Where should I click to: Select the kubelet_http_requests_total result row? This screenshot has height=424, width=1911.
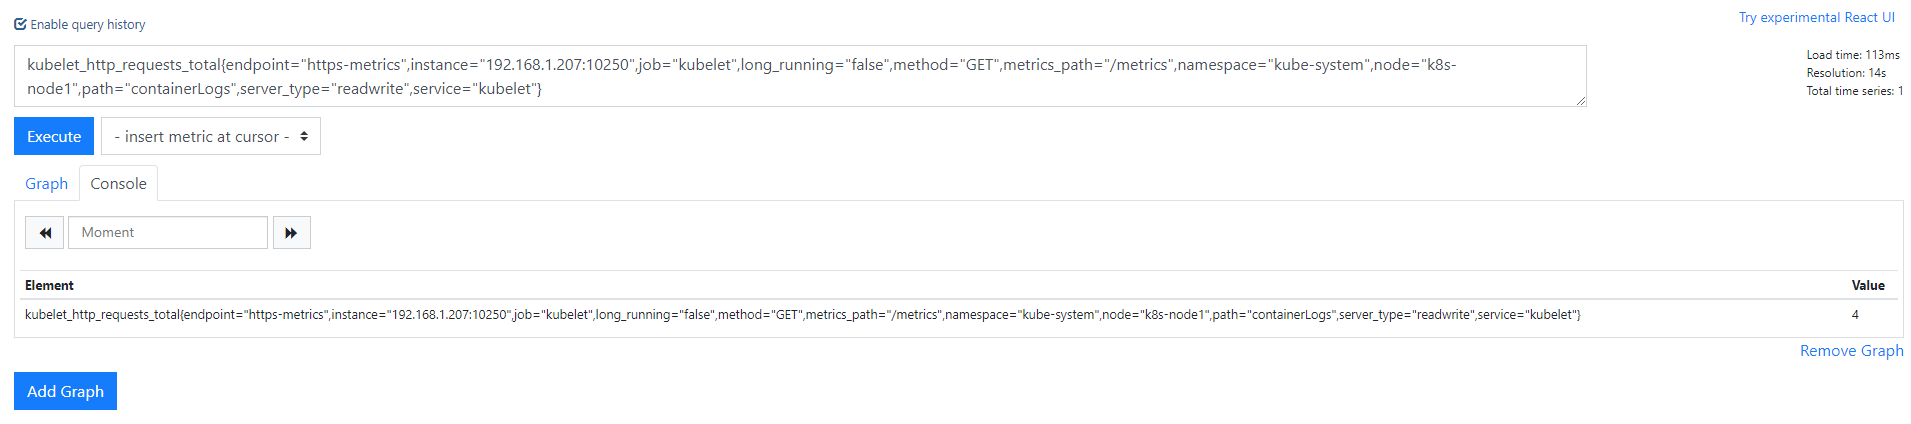(802, 314)
